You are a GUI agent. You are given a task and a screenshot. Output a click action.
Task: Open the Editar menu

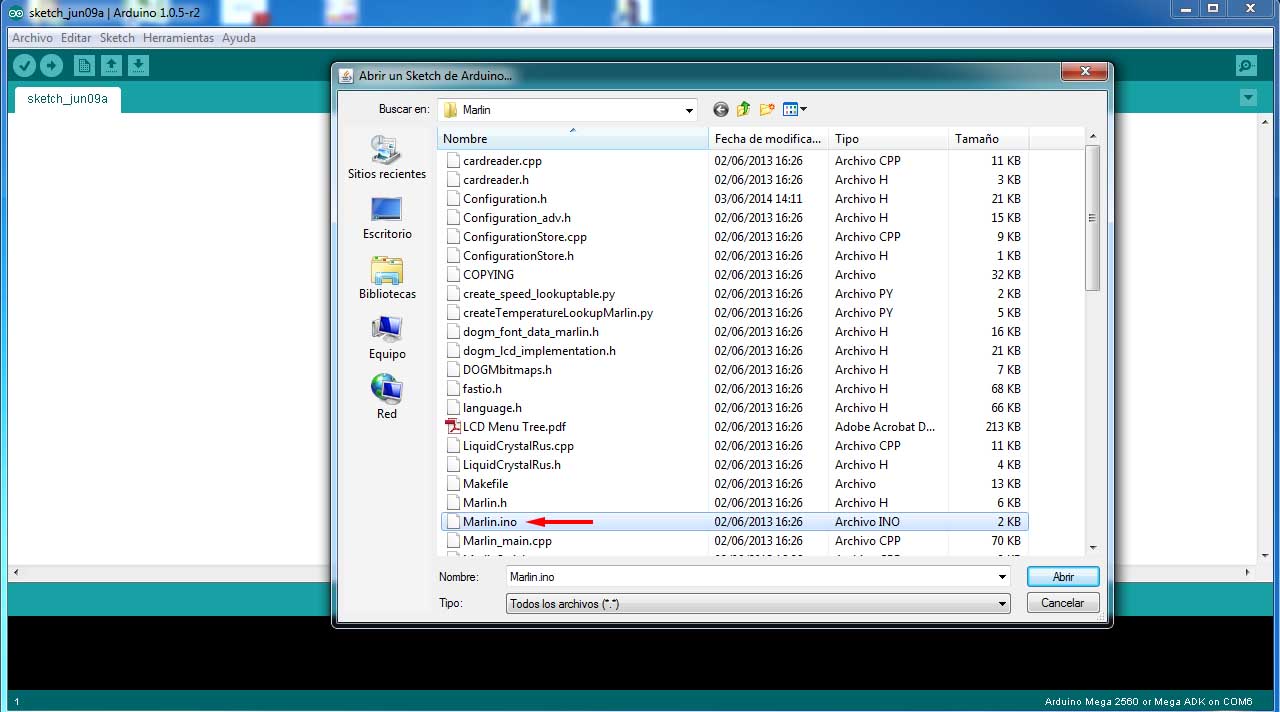pyautogui.click(x=76, y=38)
